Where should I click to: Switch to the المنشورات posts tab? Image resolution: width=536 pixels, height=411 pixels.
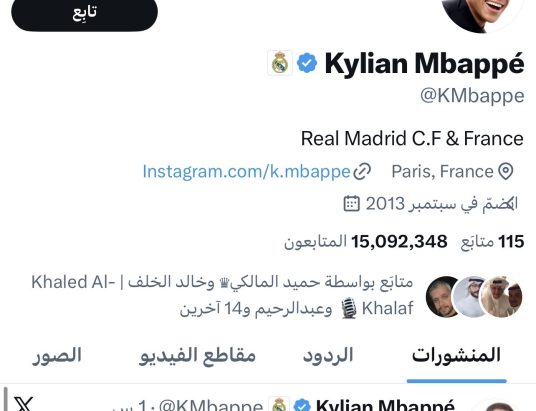coord(456,355)
